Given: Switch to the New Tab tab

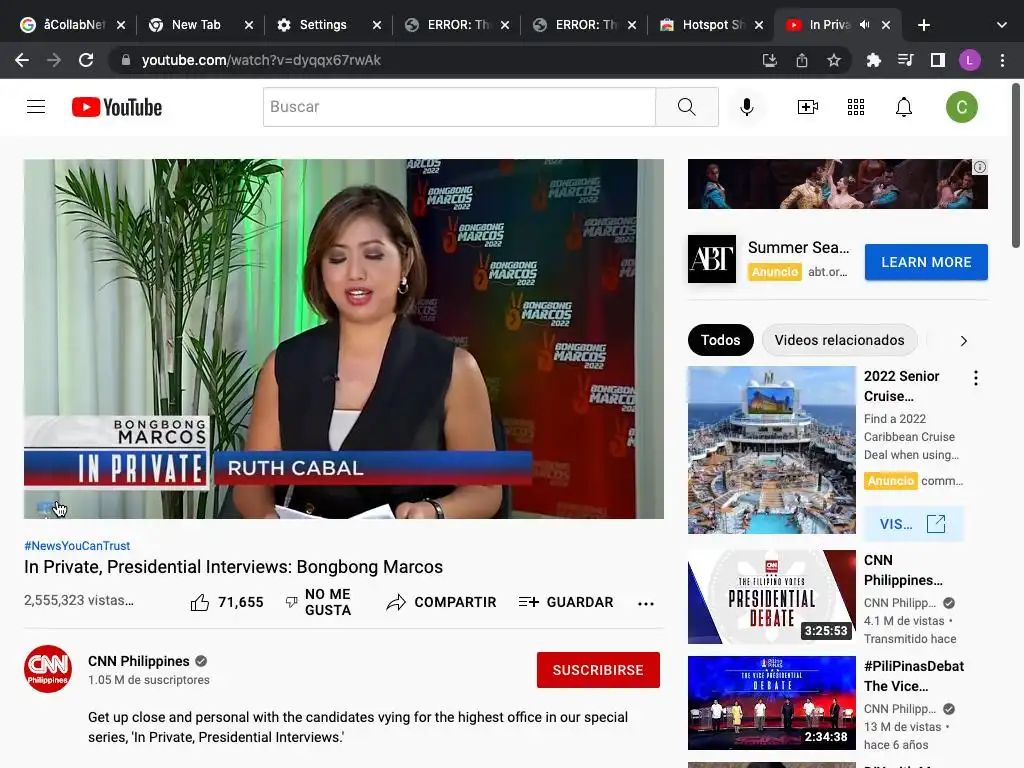Looking at the screenshot, I should coord(200,25).
